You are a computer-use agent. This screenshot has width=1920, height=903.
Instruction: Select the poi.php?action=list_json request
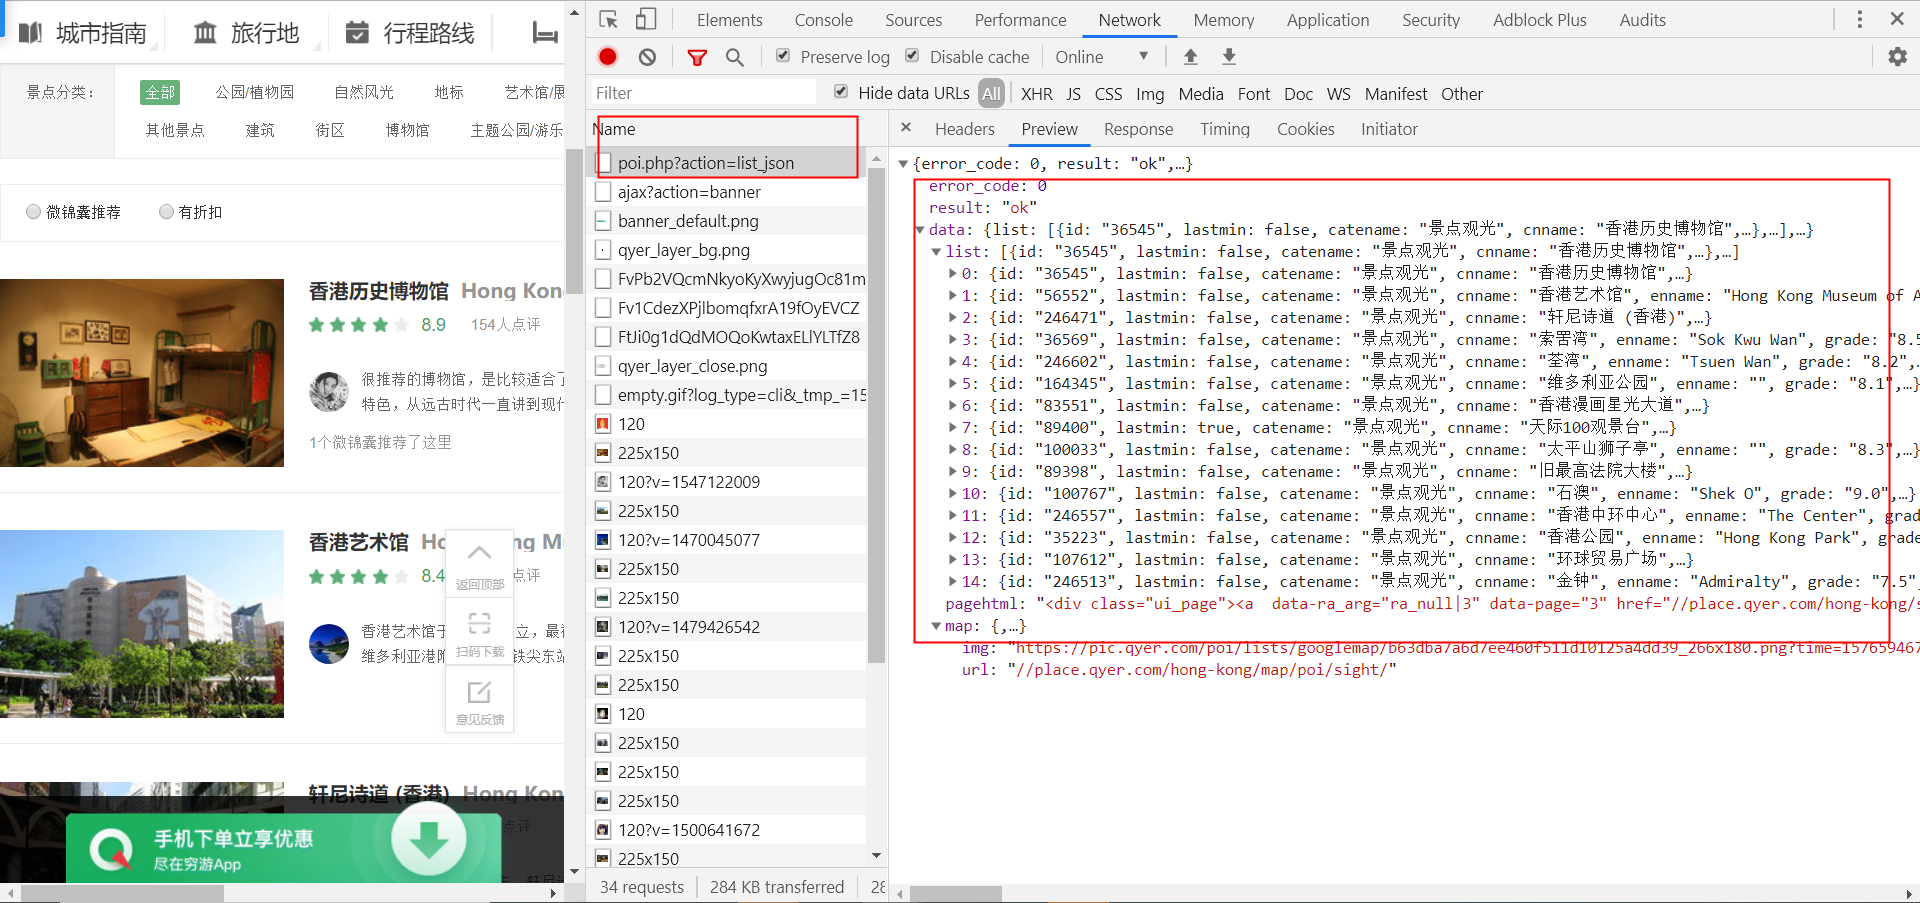pyautogui.click(x=705, y=163)
